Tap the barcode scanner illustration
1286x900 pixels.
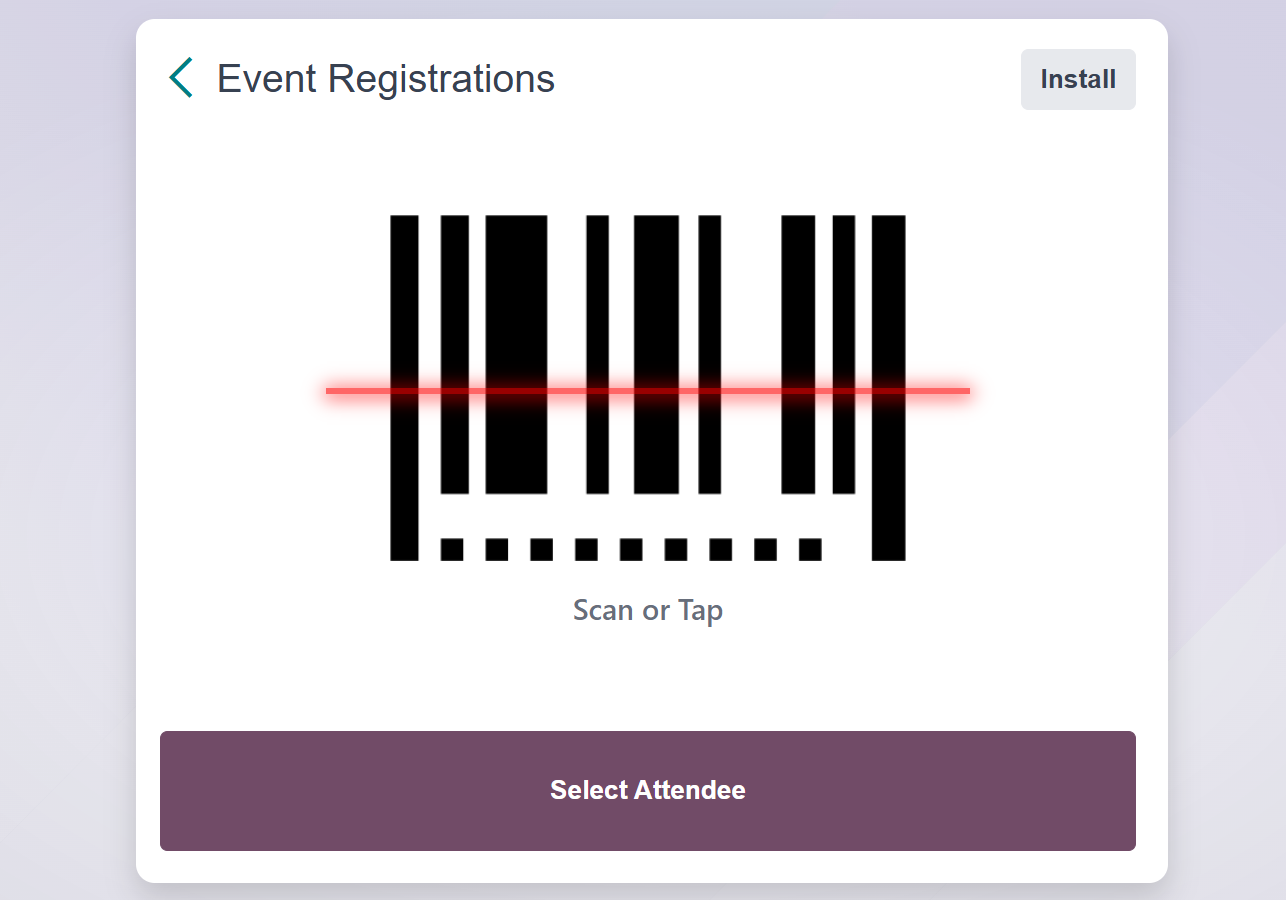pos(647,300)
